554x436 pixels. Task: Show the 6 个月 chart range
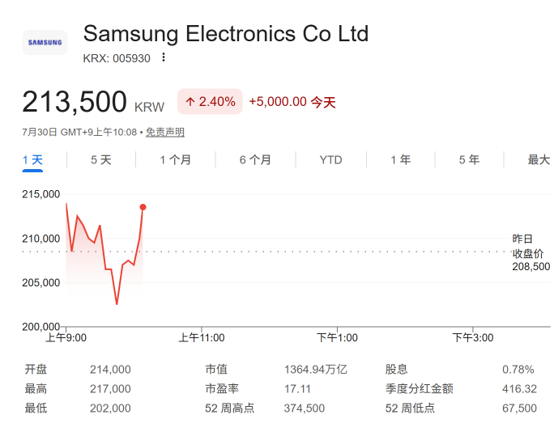255,160
